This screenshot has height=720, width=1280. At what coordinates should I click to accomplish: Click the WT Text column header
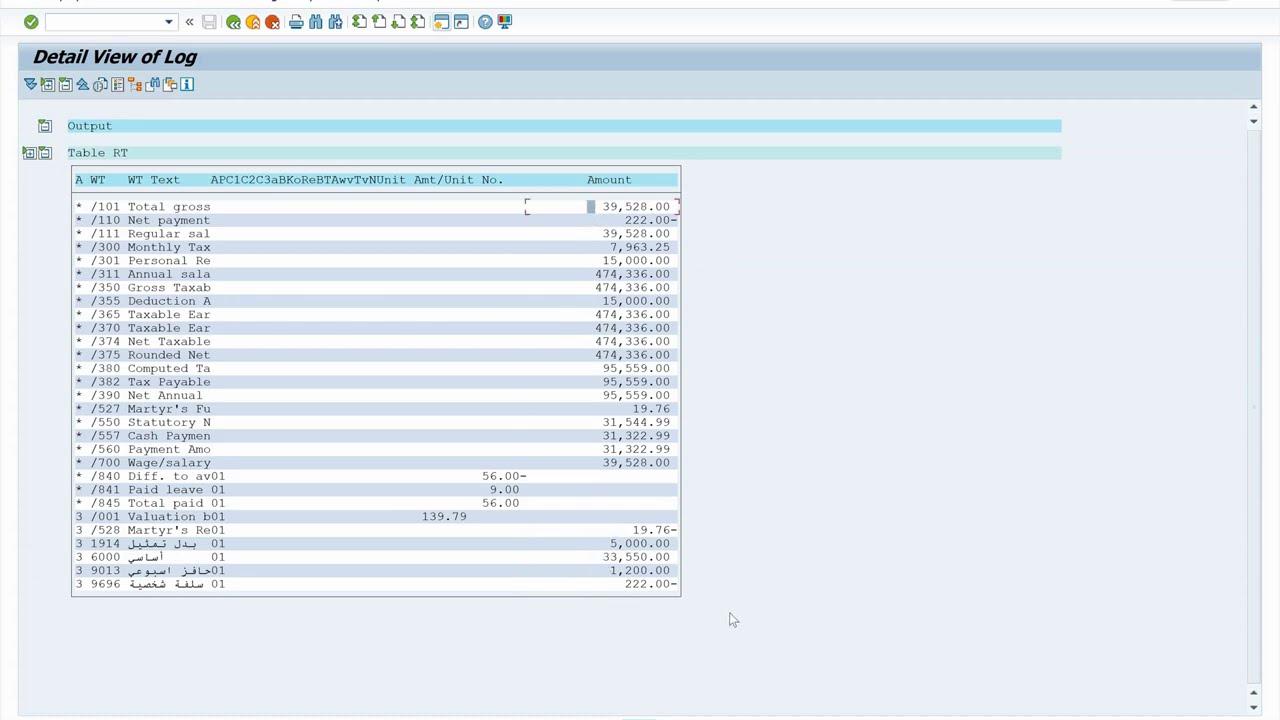[x=153, y=180]
